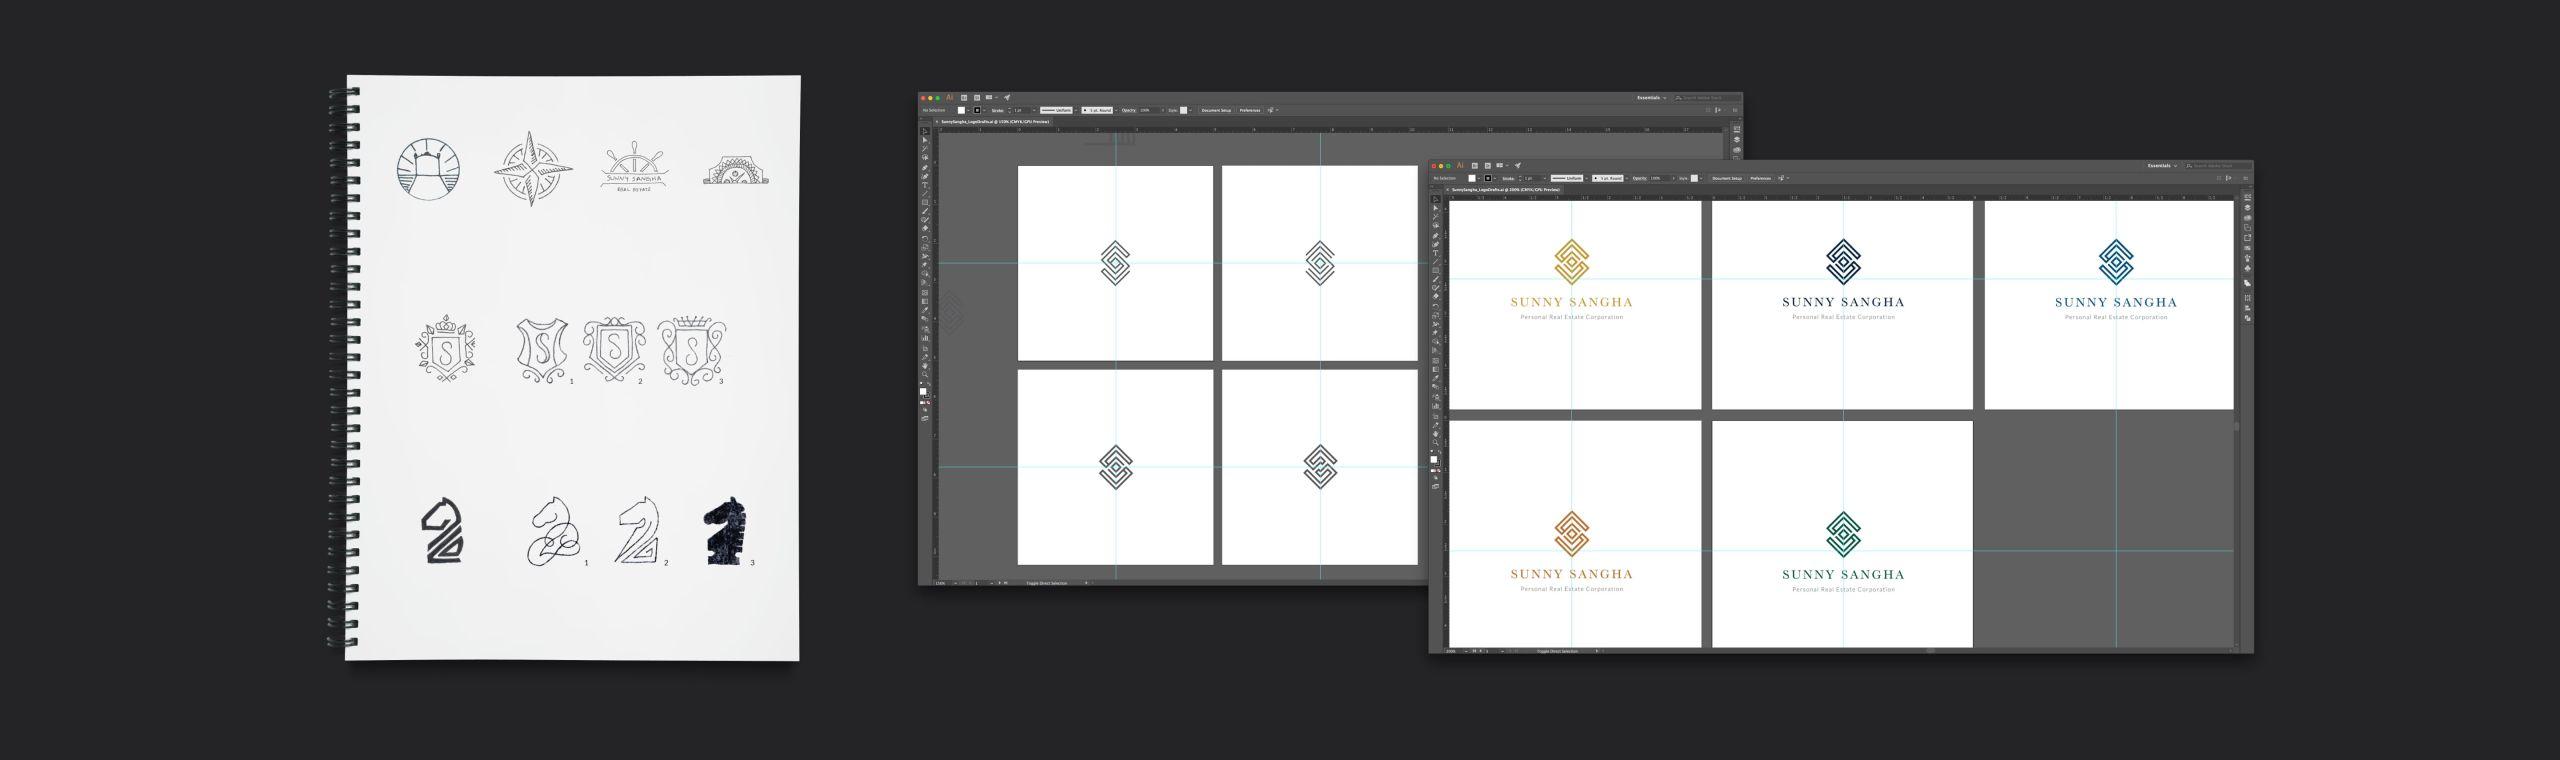Click teal-green Sunny Sangha logo artboard
This screenshot has width=2560, height=760.
[x=1842, y=534]
